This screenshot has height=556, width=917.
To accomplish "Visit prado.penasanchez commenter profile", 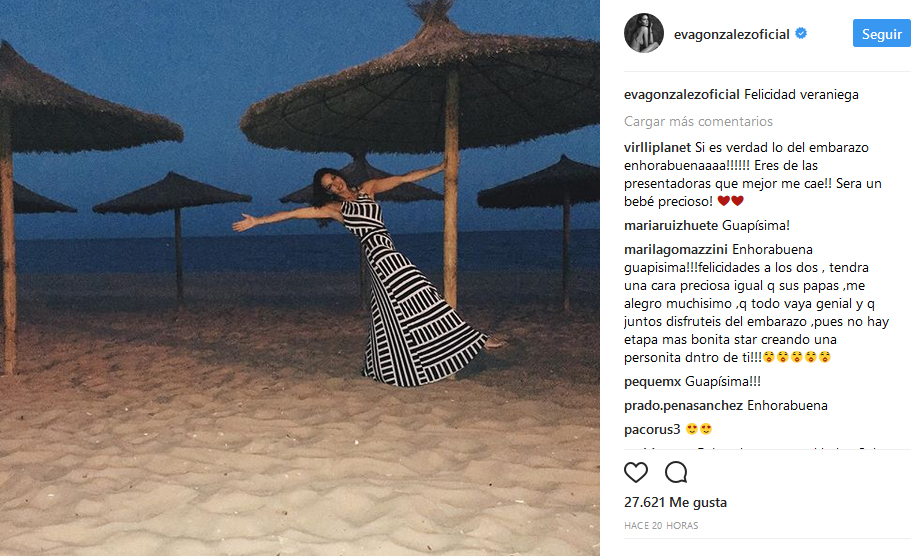I will 683,405.
